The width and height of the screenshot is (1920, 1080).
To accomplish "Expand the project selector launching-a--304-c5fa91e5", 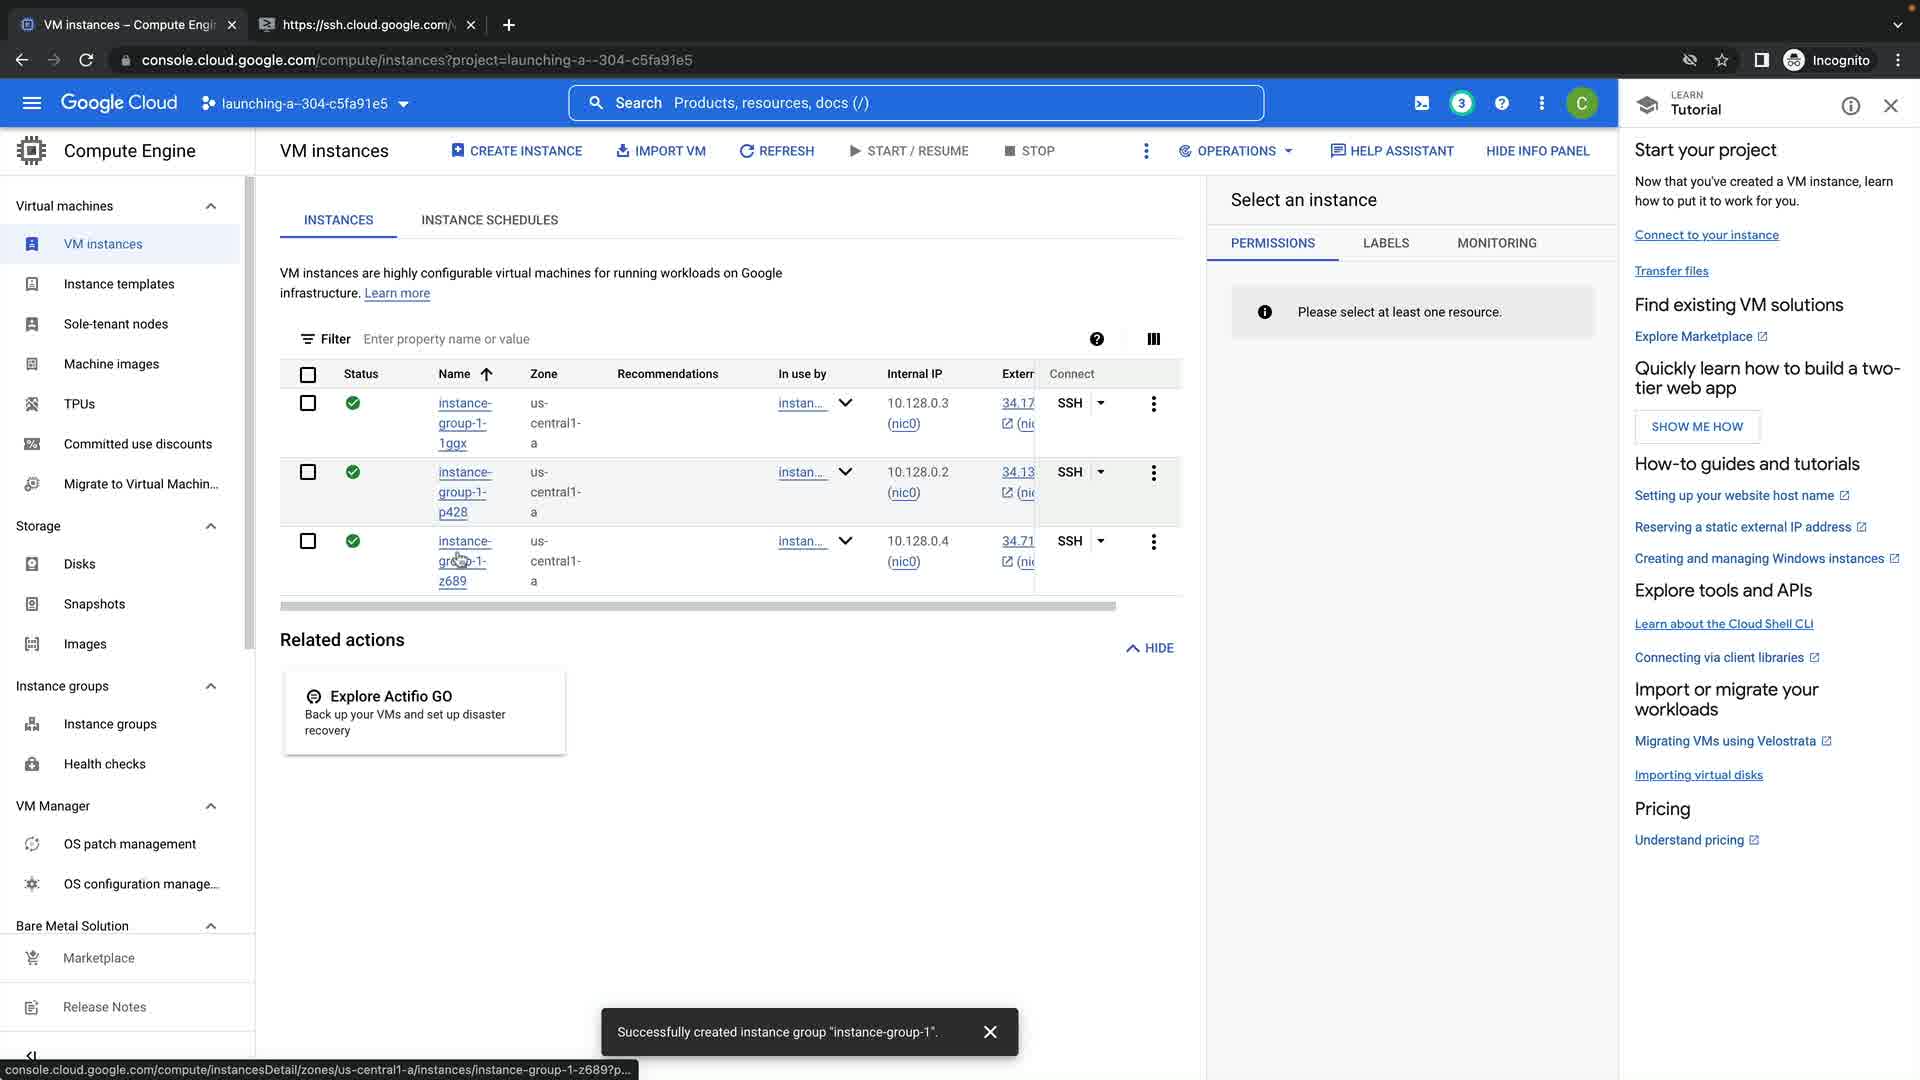I will (305, 104).
